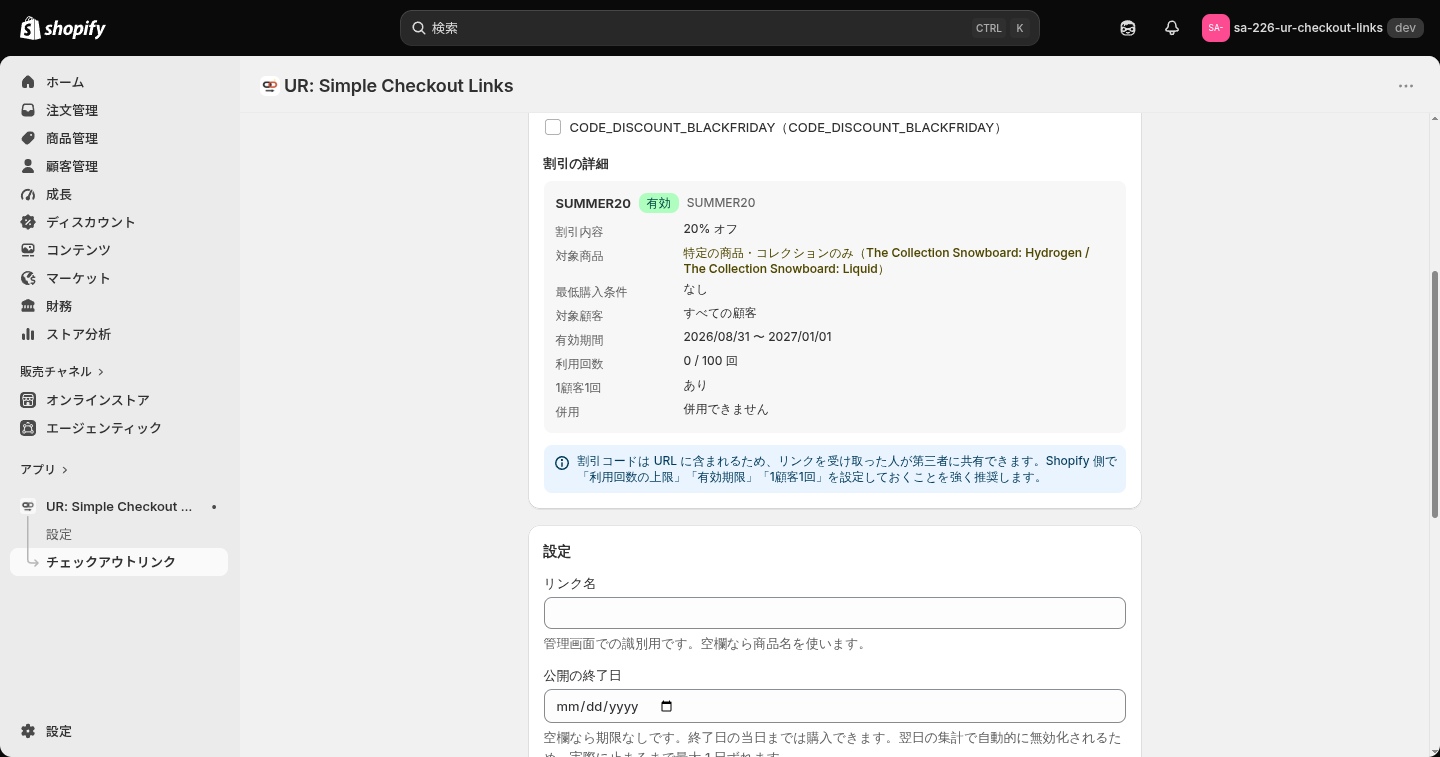The width and height of the screenshot is (1440, 757).
Task: Click the growth icon beside 成長
Action: tap(28, 194)
